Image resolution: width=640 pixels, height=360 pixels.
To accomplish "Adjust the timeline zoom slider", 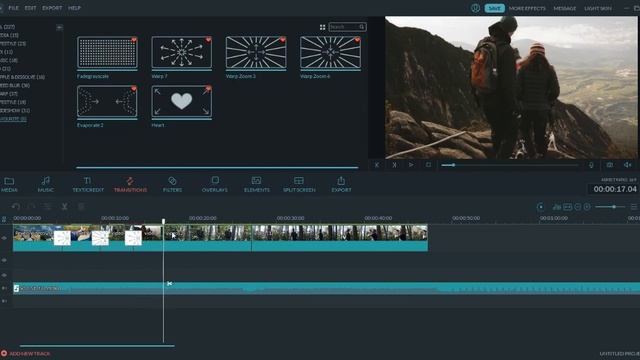I will 610,207.
